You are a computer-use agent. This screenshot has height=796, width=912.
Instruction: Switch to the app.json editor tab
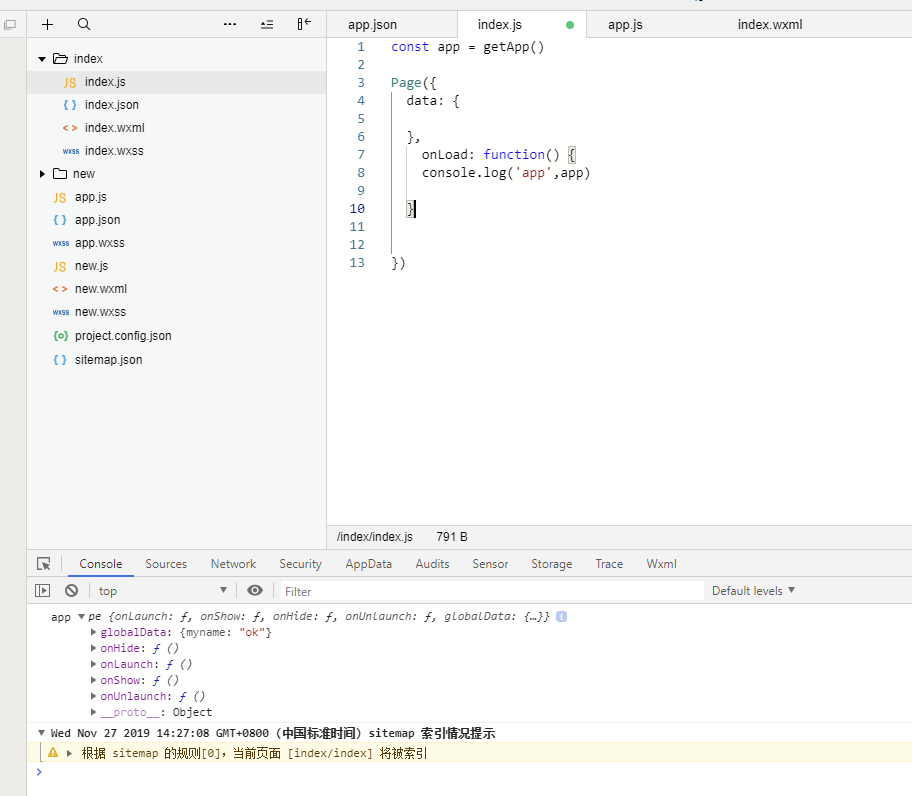click(x=373, y=25)
